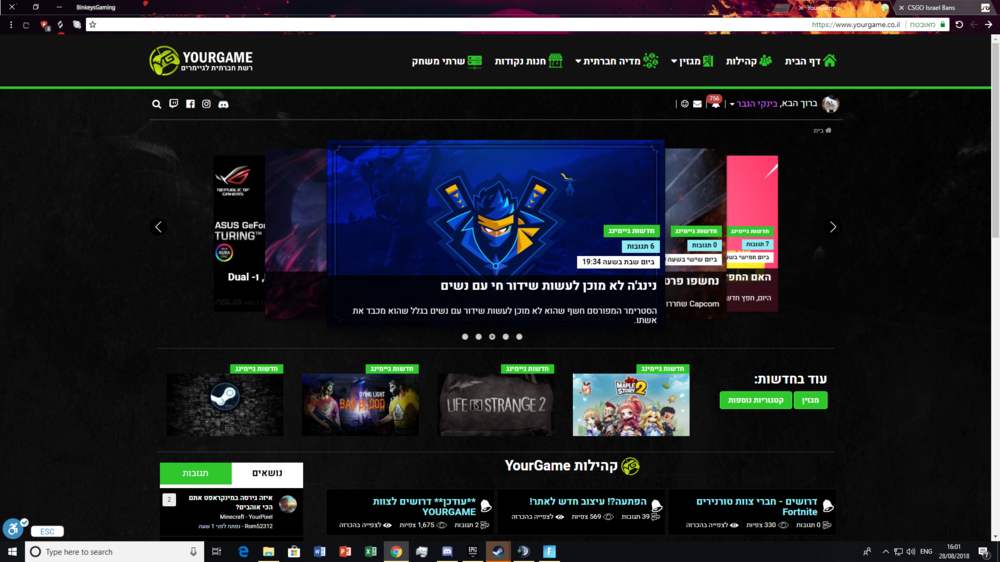Open the user account dropdown arrow

pyautogui.click(x=732, y=104)
